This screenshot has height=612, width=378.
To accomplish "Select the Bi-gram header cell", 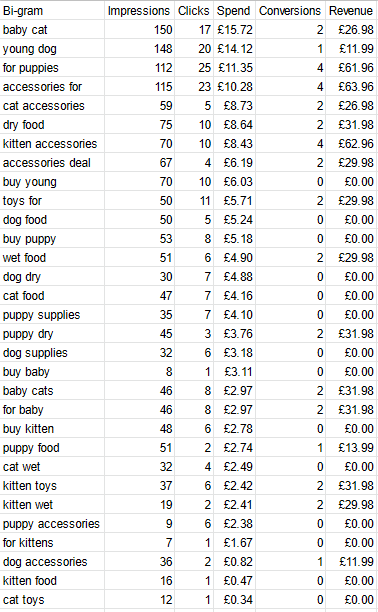I will 52,11.
